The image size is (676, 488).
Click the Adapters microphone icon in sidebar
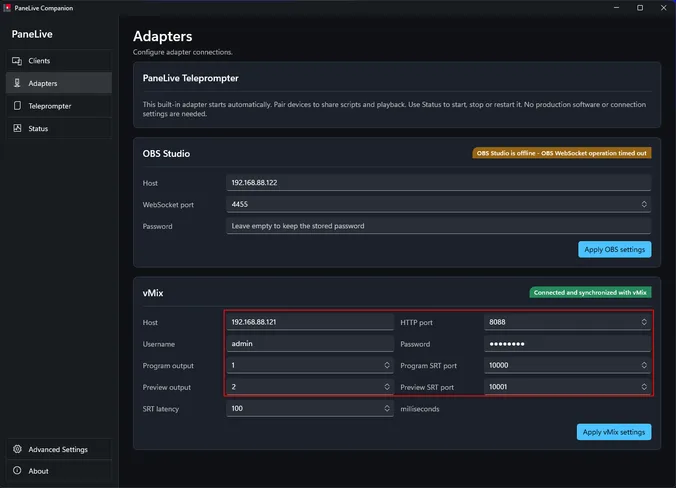click(17, 83)
